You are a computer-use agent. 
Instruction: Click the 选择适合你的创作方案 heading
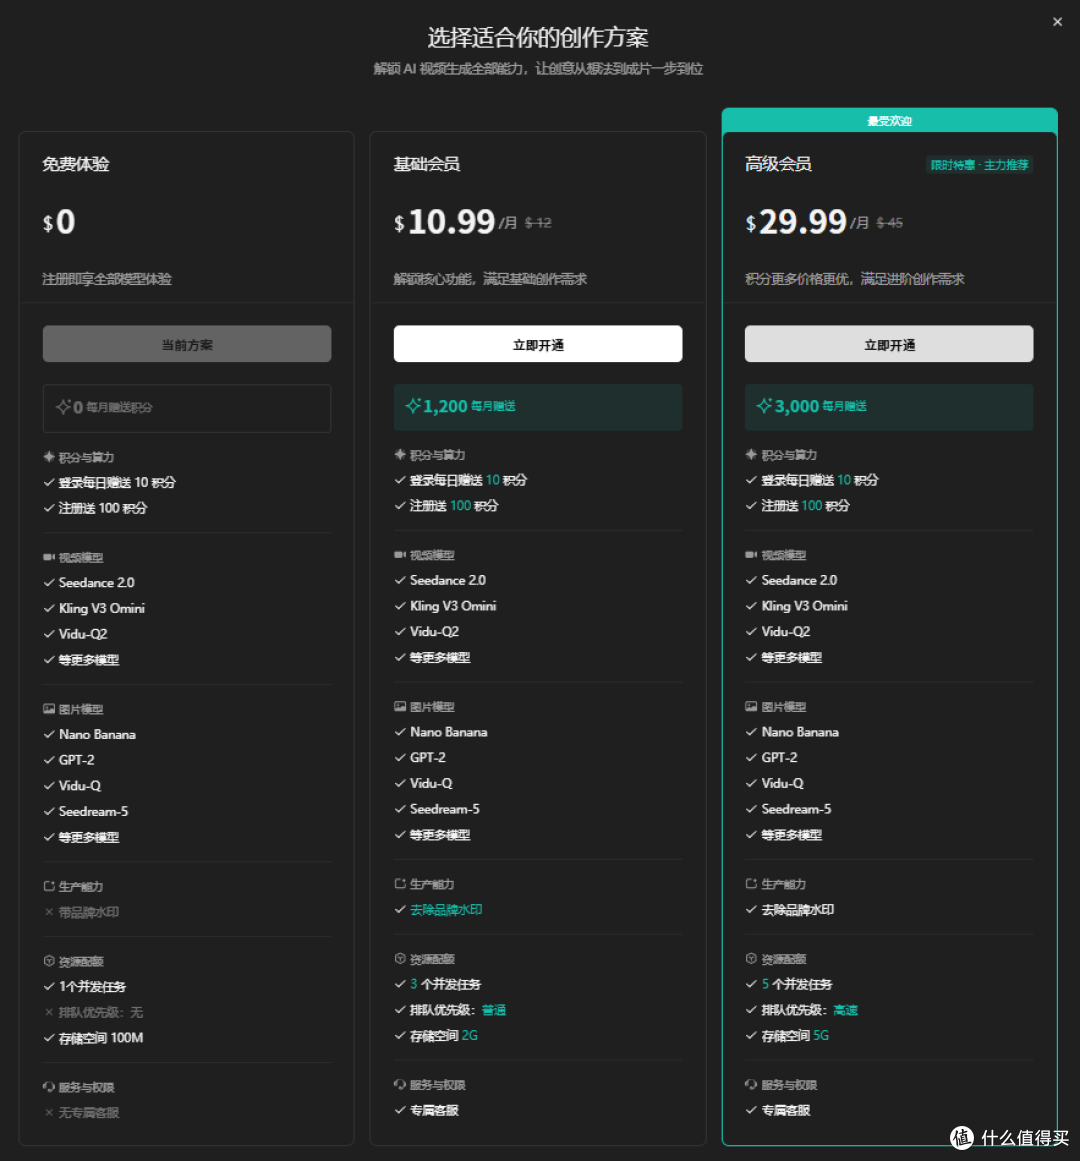[537, 37]
